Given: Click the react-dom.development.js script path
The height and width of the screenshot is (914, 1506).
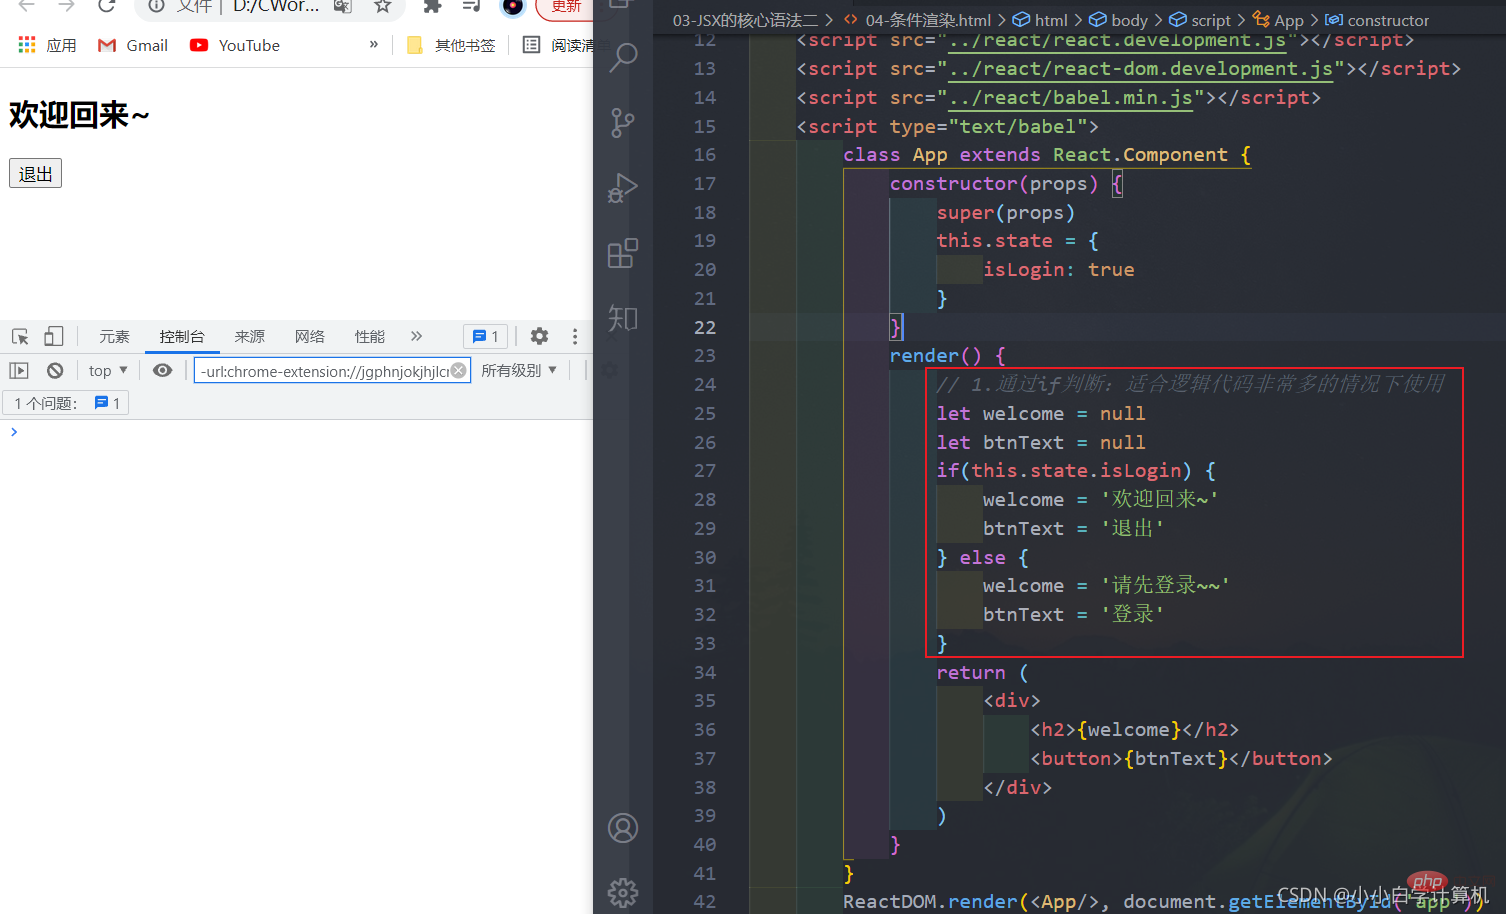Looking at the screenshot, I should (1140, 68).
